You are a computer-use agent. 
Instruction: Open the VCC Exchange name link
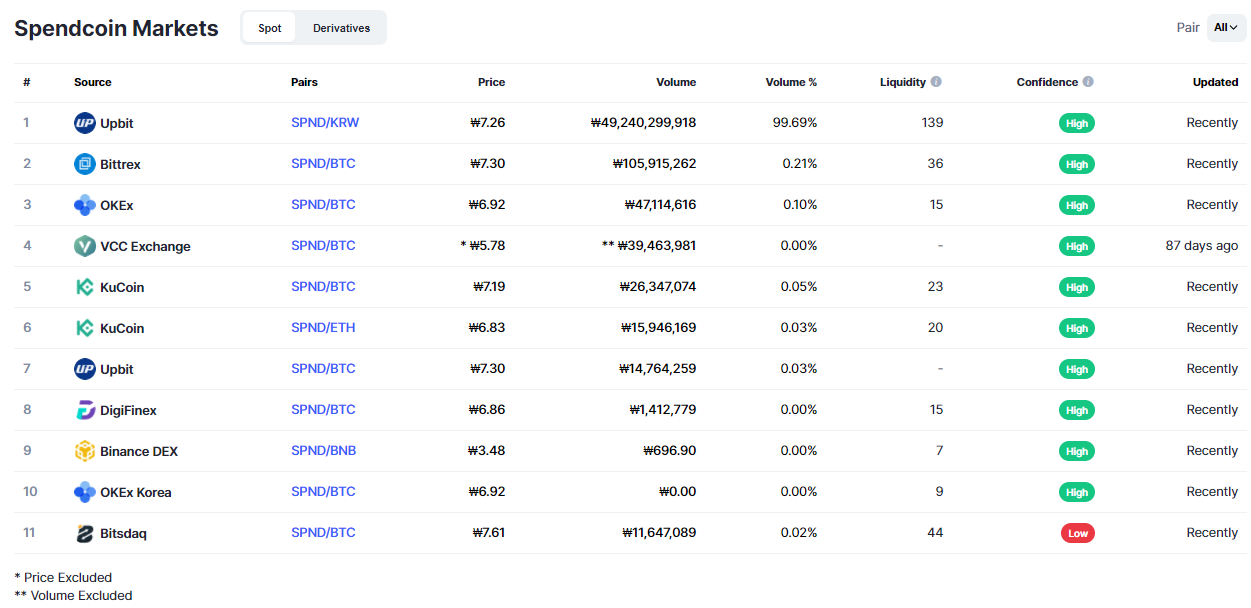pyautogui.click(x=145, y=246)
